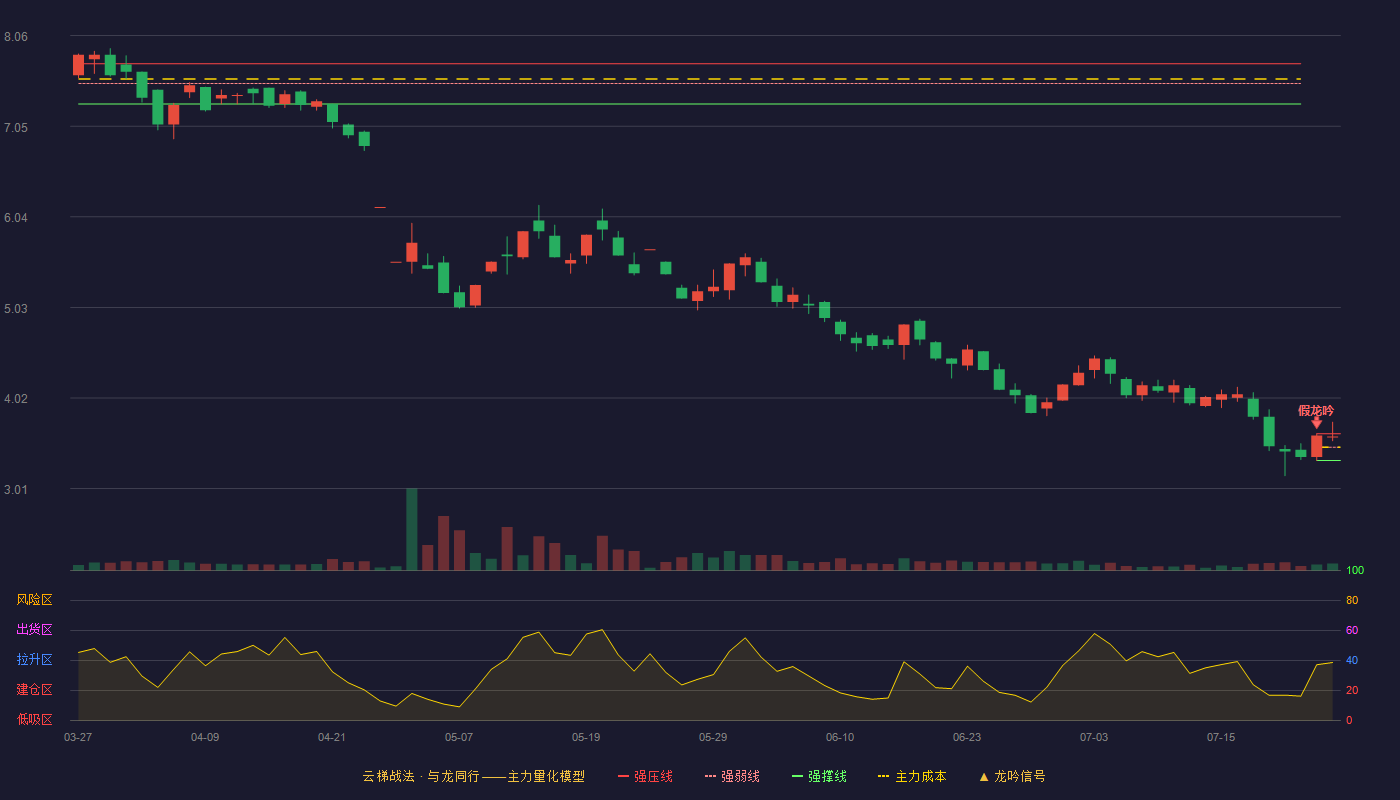Click the 8.06 price axis label
1400x800 pixels.
tap(16, 37)
